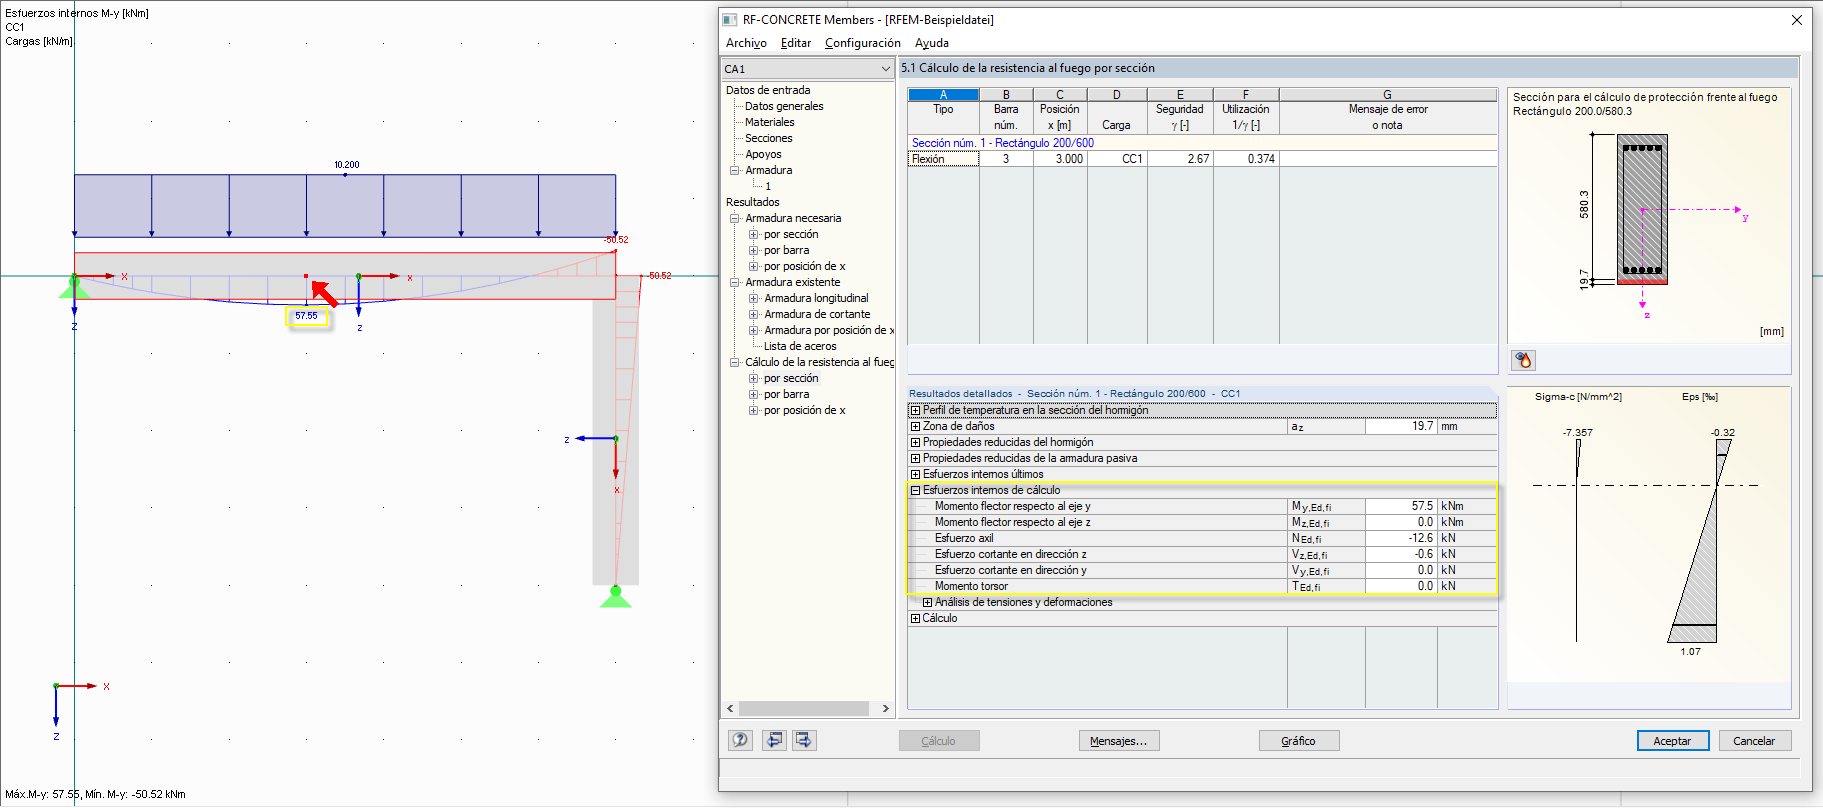
Task: Go to the previous table with left arrow icon
Action: point(774,740)
